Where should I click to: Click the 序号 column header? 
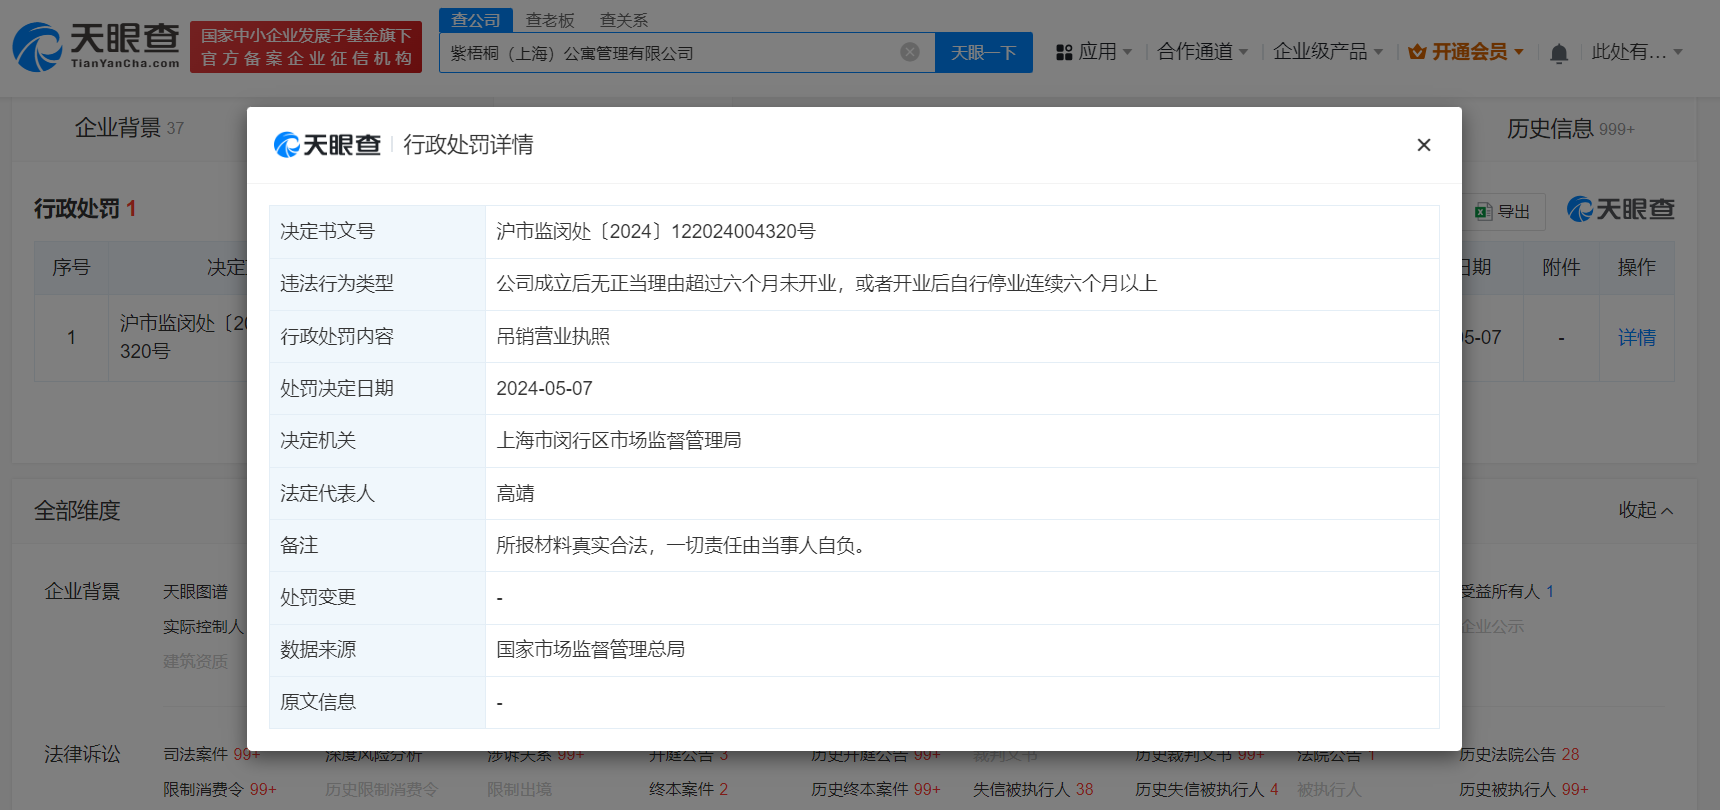pos(71,268)
